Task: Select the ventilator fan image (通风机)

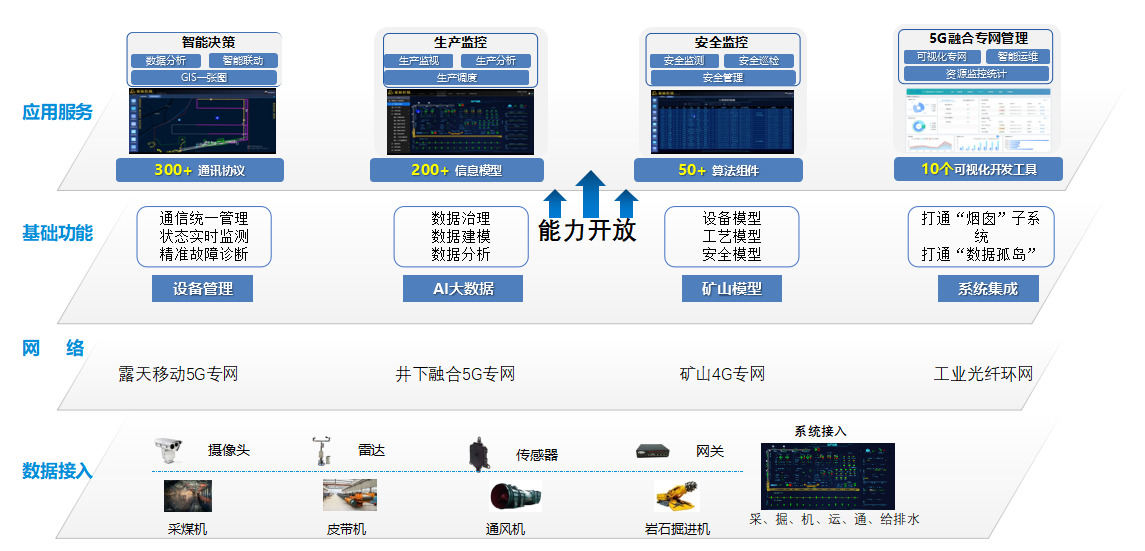Action: tap(514, 497)
